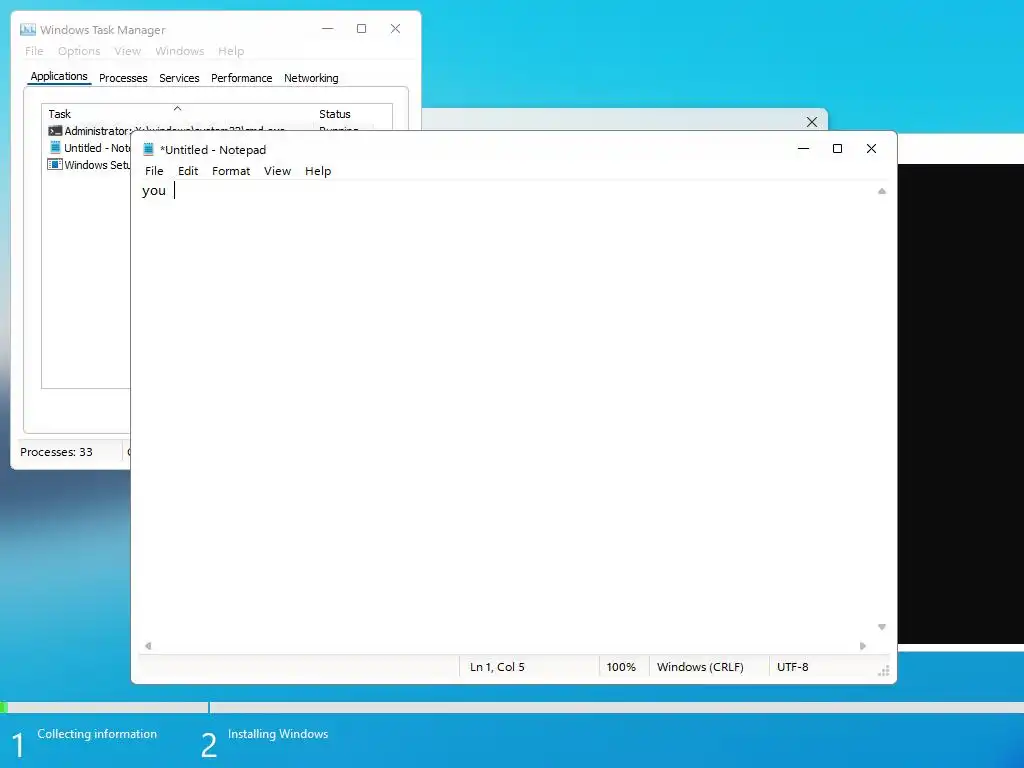The width and height of the screenshot is (1024, 768).
Task: Maximize the Windows Task Manager window
Action: tap(361, 29)
